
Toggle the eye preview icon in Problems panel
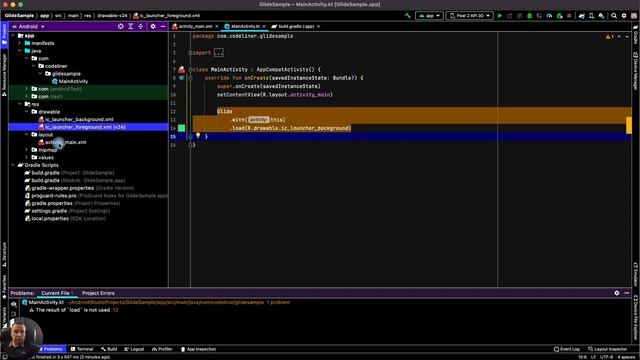[13, 304]
